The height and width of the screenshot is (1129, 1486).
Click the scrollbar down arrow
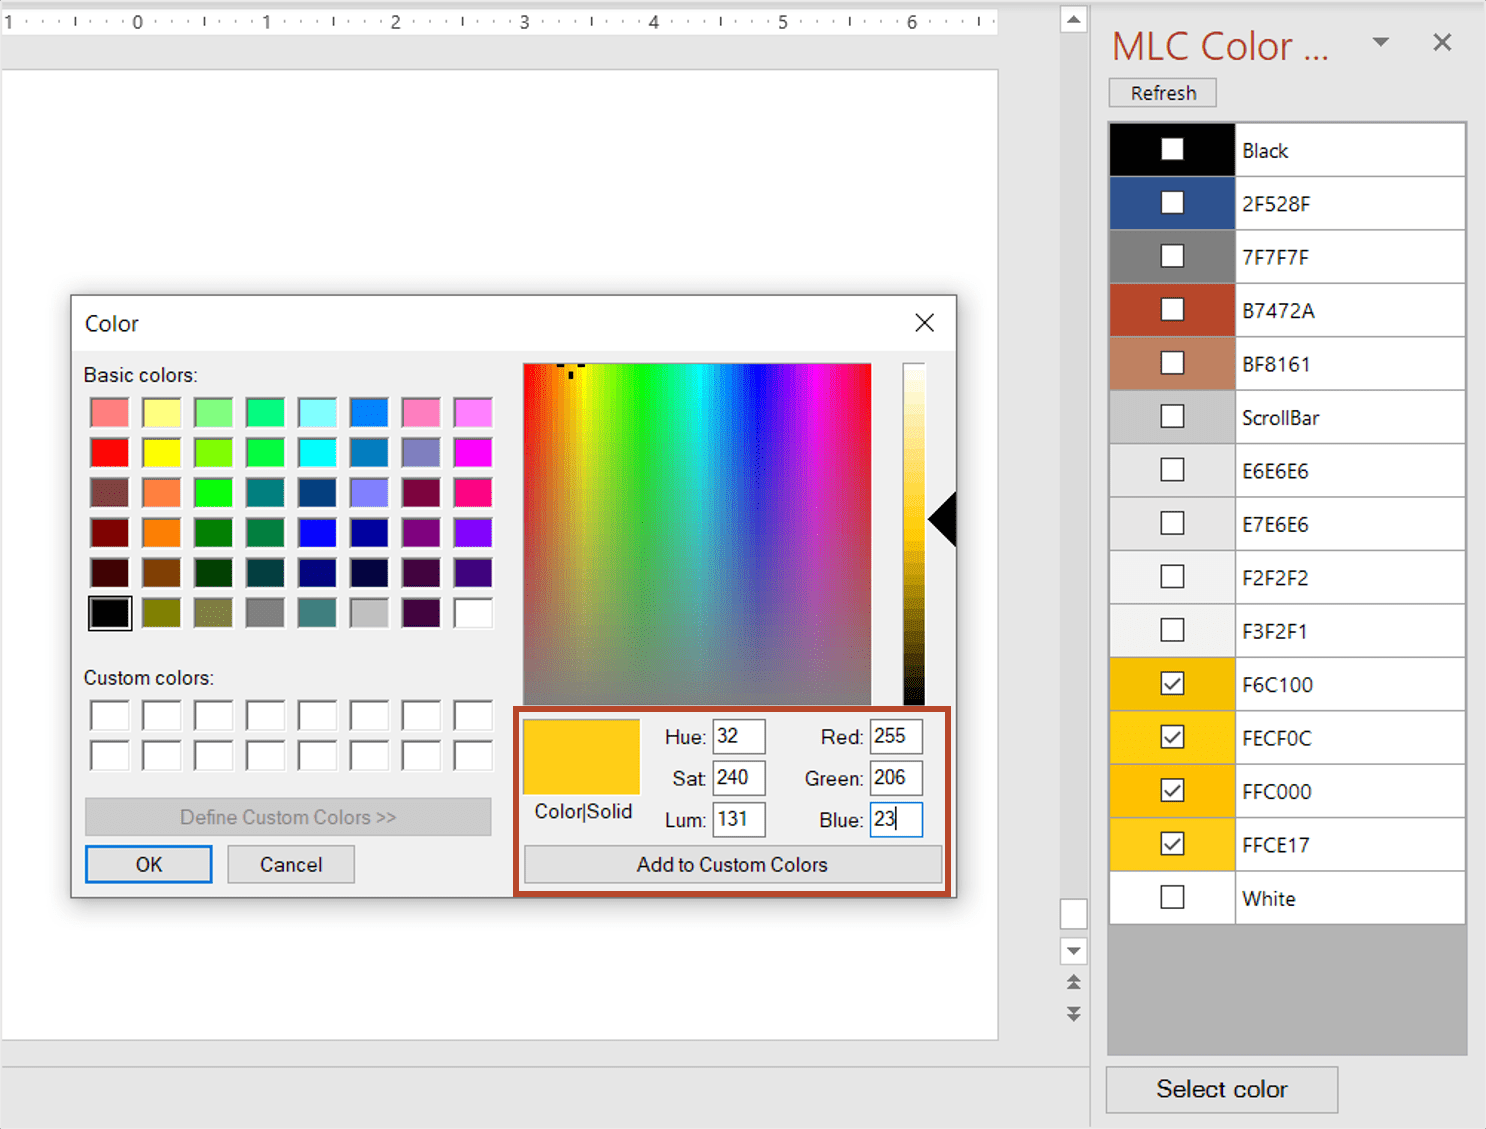1073,950
